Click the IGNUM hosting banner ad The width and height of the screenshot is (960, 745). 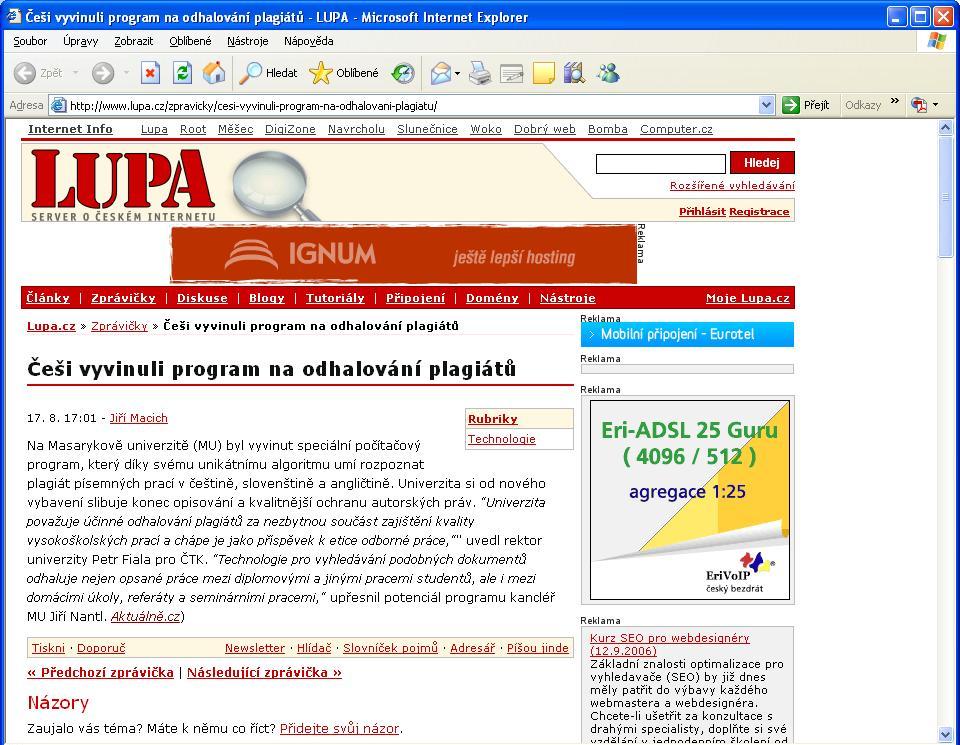[x=403, y=254]
